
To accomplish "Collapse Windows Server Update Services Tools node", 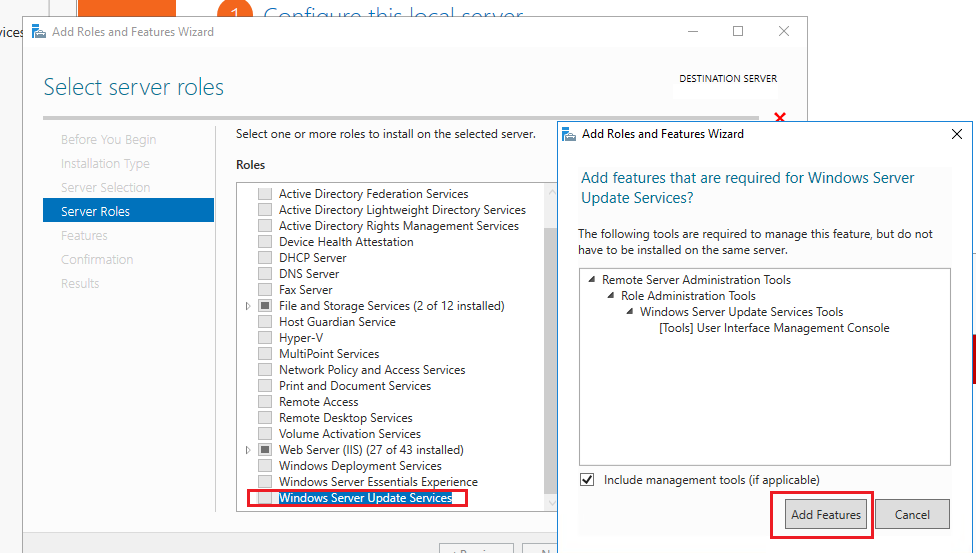I will pyautogui.click(x=630, y=311).
